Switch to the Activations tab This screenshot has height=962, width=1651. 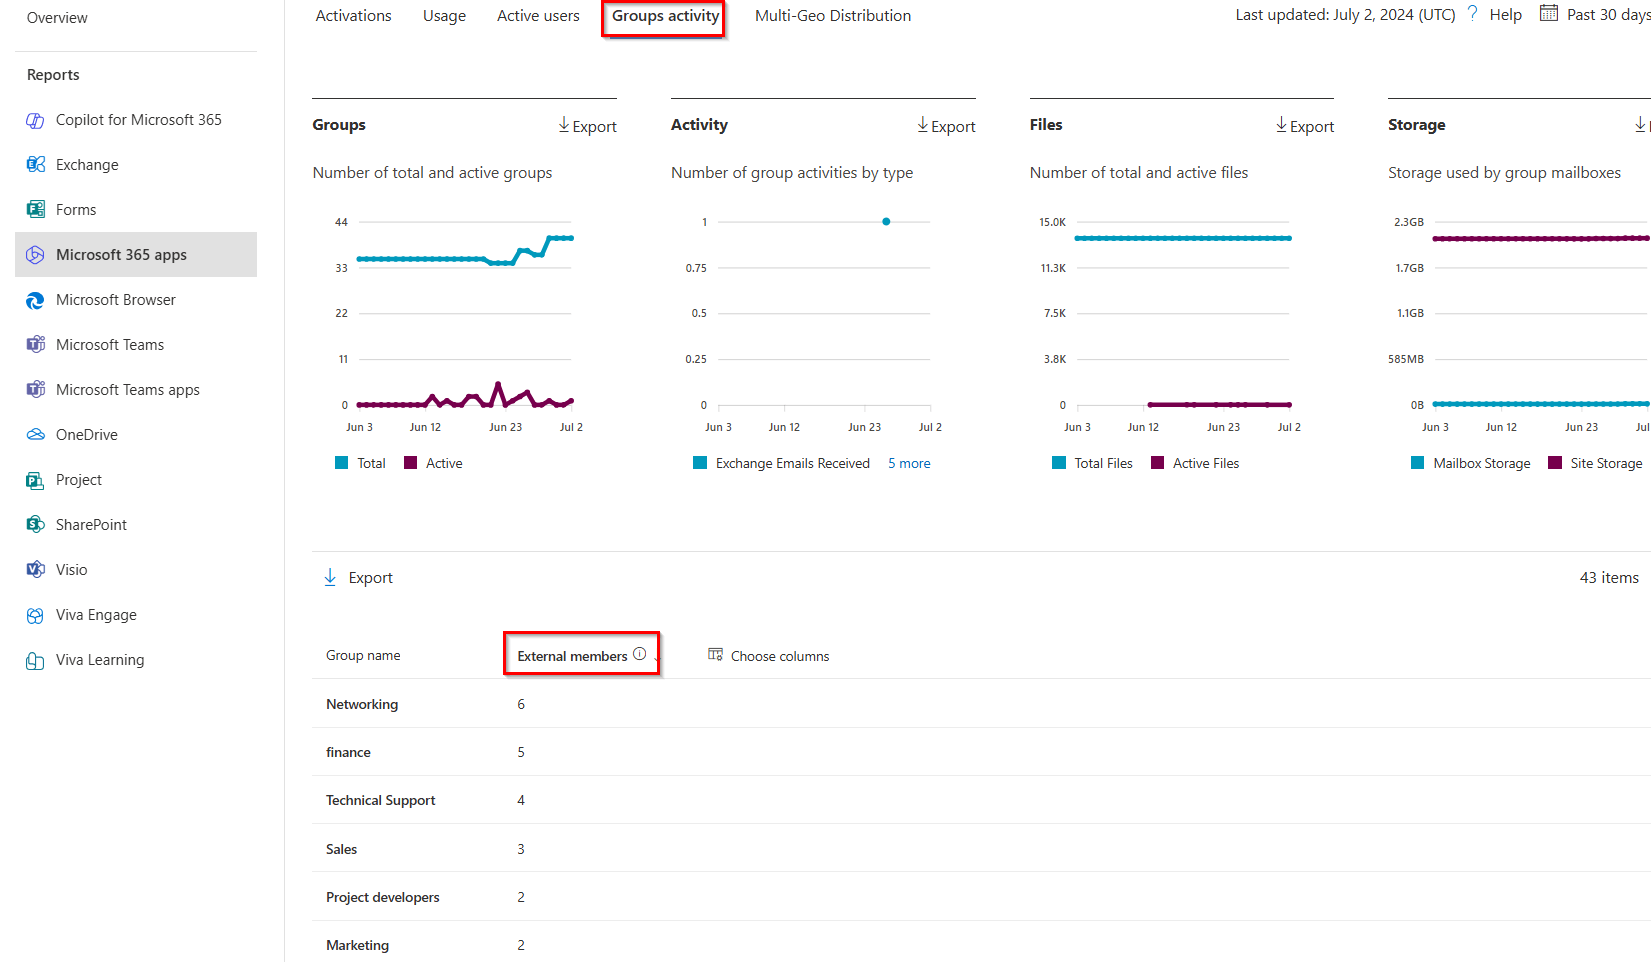(353, 15)
